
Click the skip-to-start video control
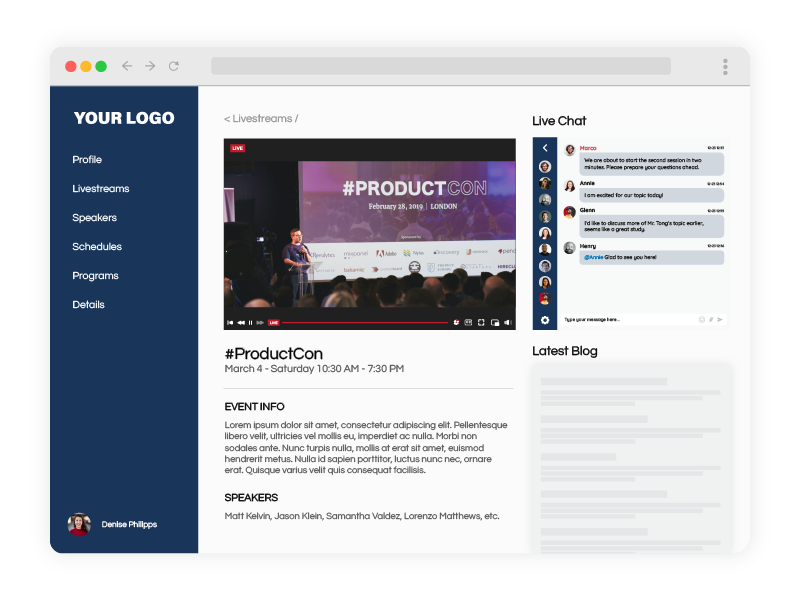tap(230, 323)
